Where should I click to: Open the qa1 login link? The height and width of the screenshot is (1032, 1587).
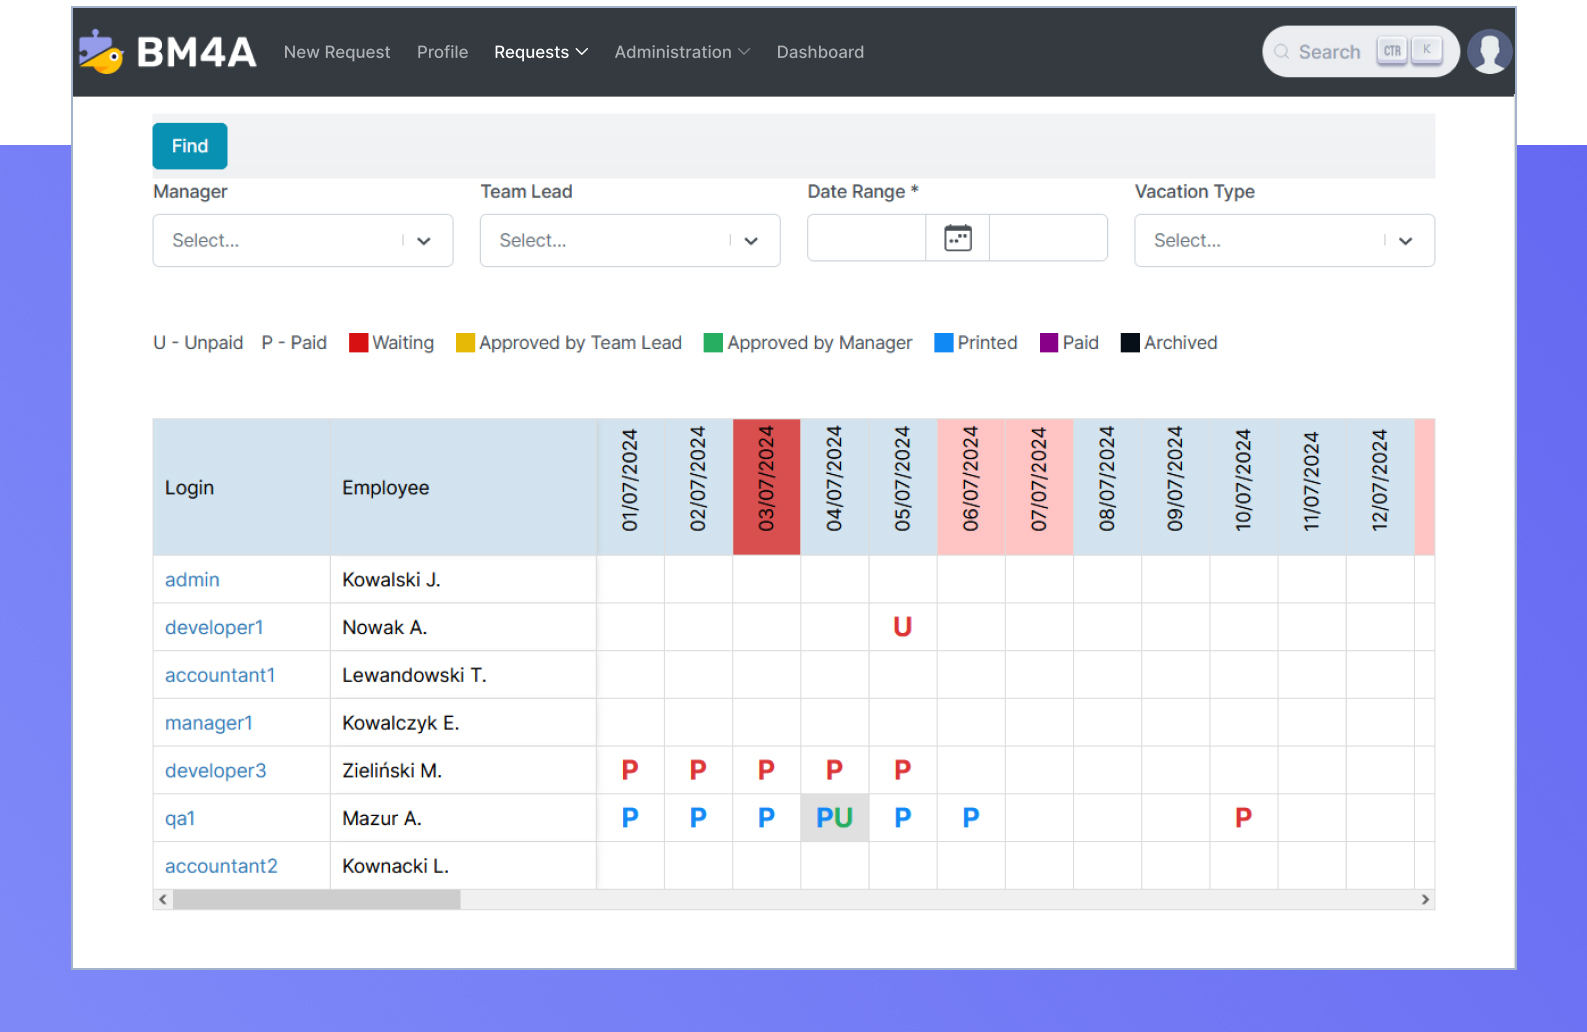(180, 819)
